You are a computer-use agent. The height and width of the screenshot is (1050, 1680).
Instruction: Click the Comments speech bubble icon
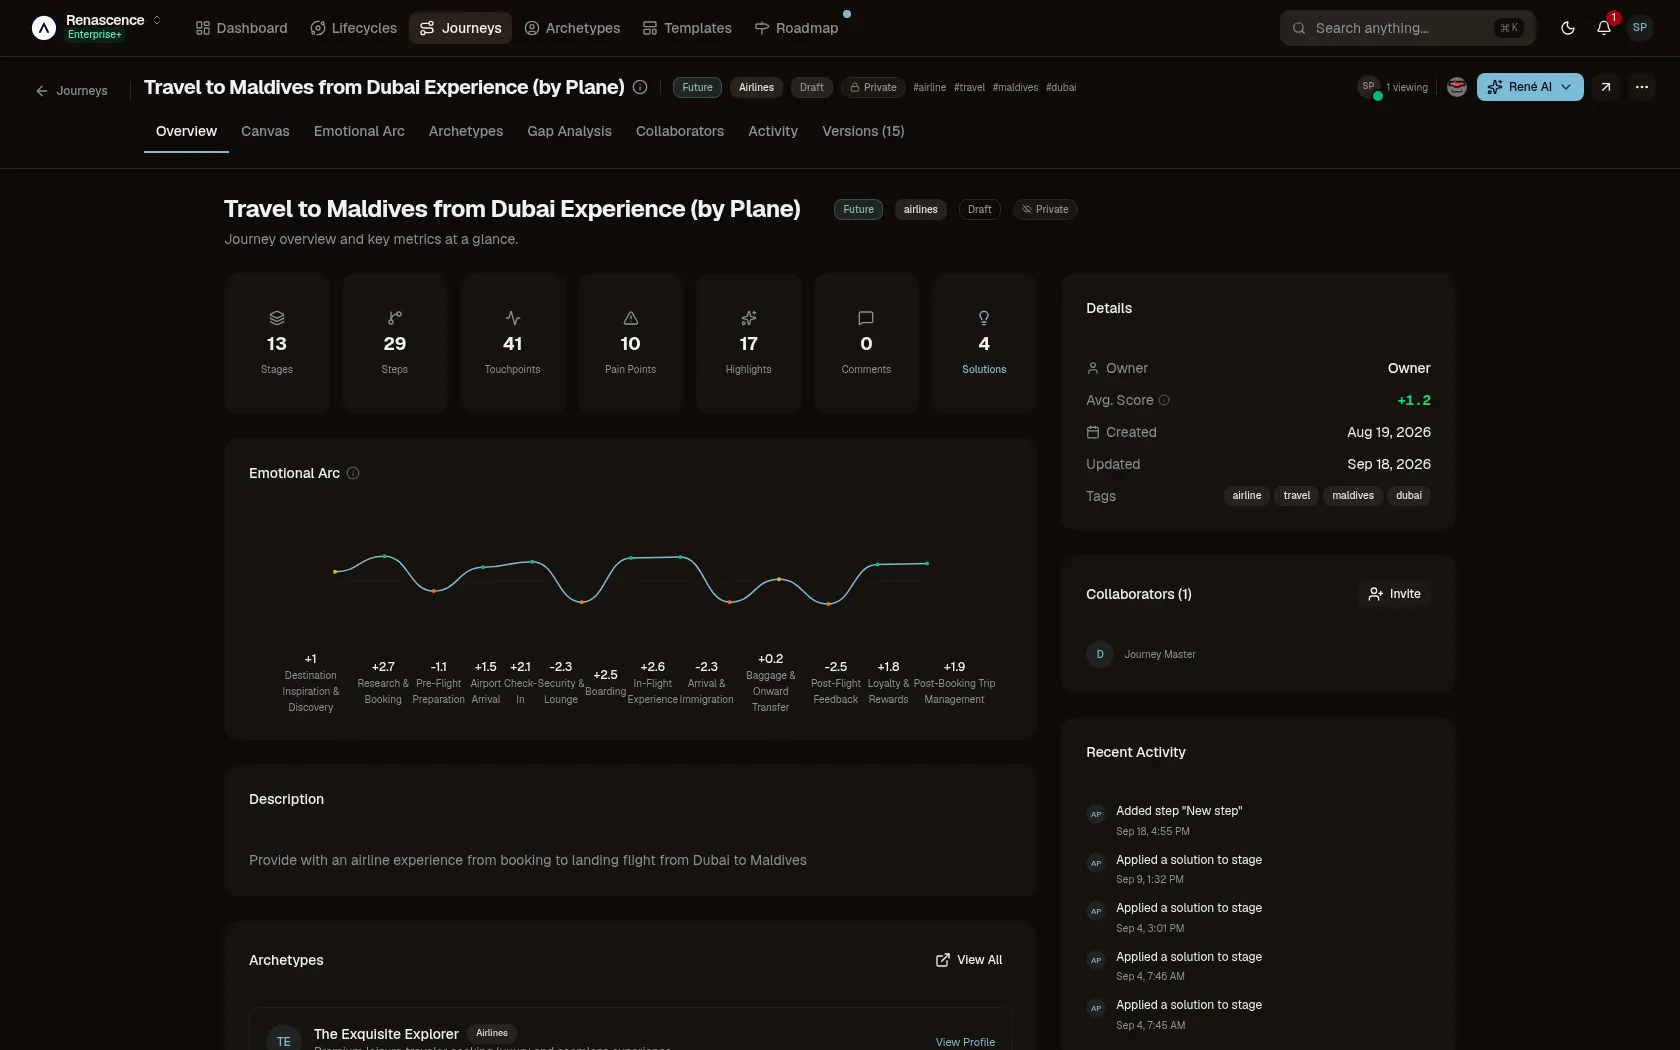click(x=866, y=318)
